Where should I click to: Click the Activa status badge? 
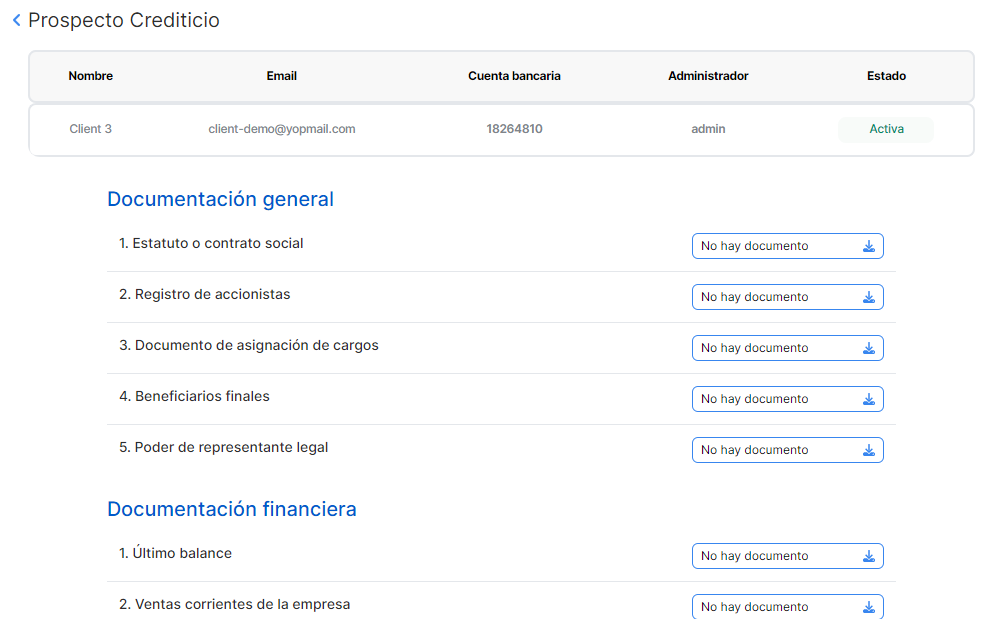pyautogui.click(x=885, y=129)
